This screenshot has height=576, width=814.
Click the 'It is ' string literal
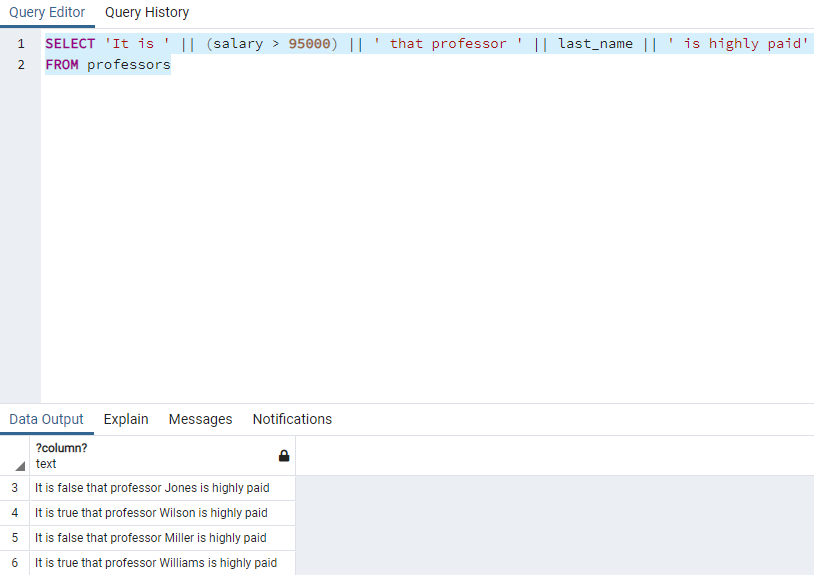pyautogui.click(x=137, y=44)
